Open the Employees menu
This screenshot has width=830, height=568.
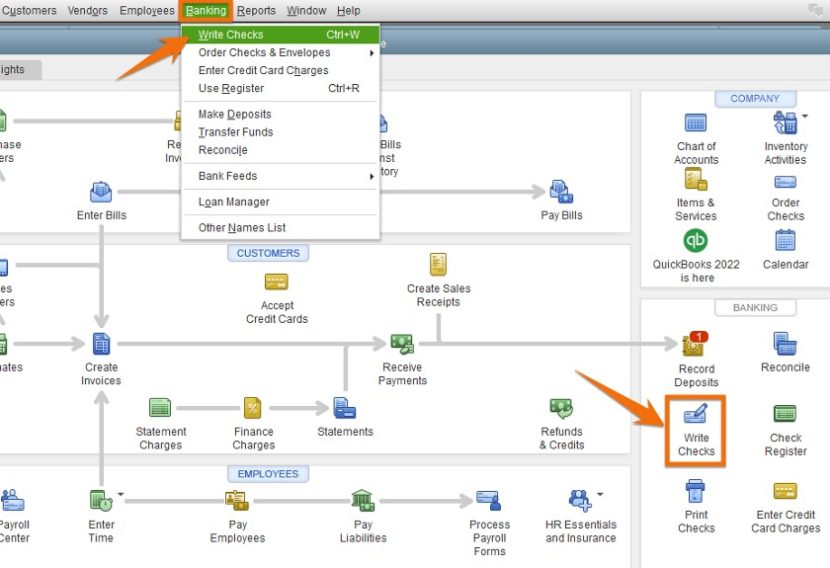[x=147, y=10]
